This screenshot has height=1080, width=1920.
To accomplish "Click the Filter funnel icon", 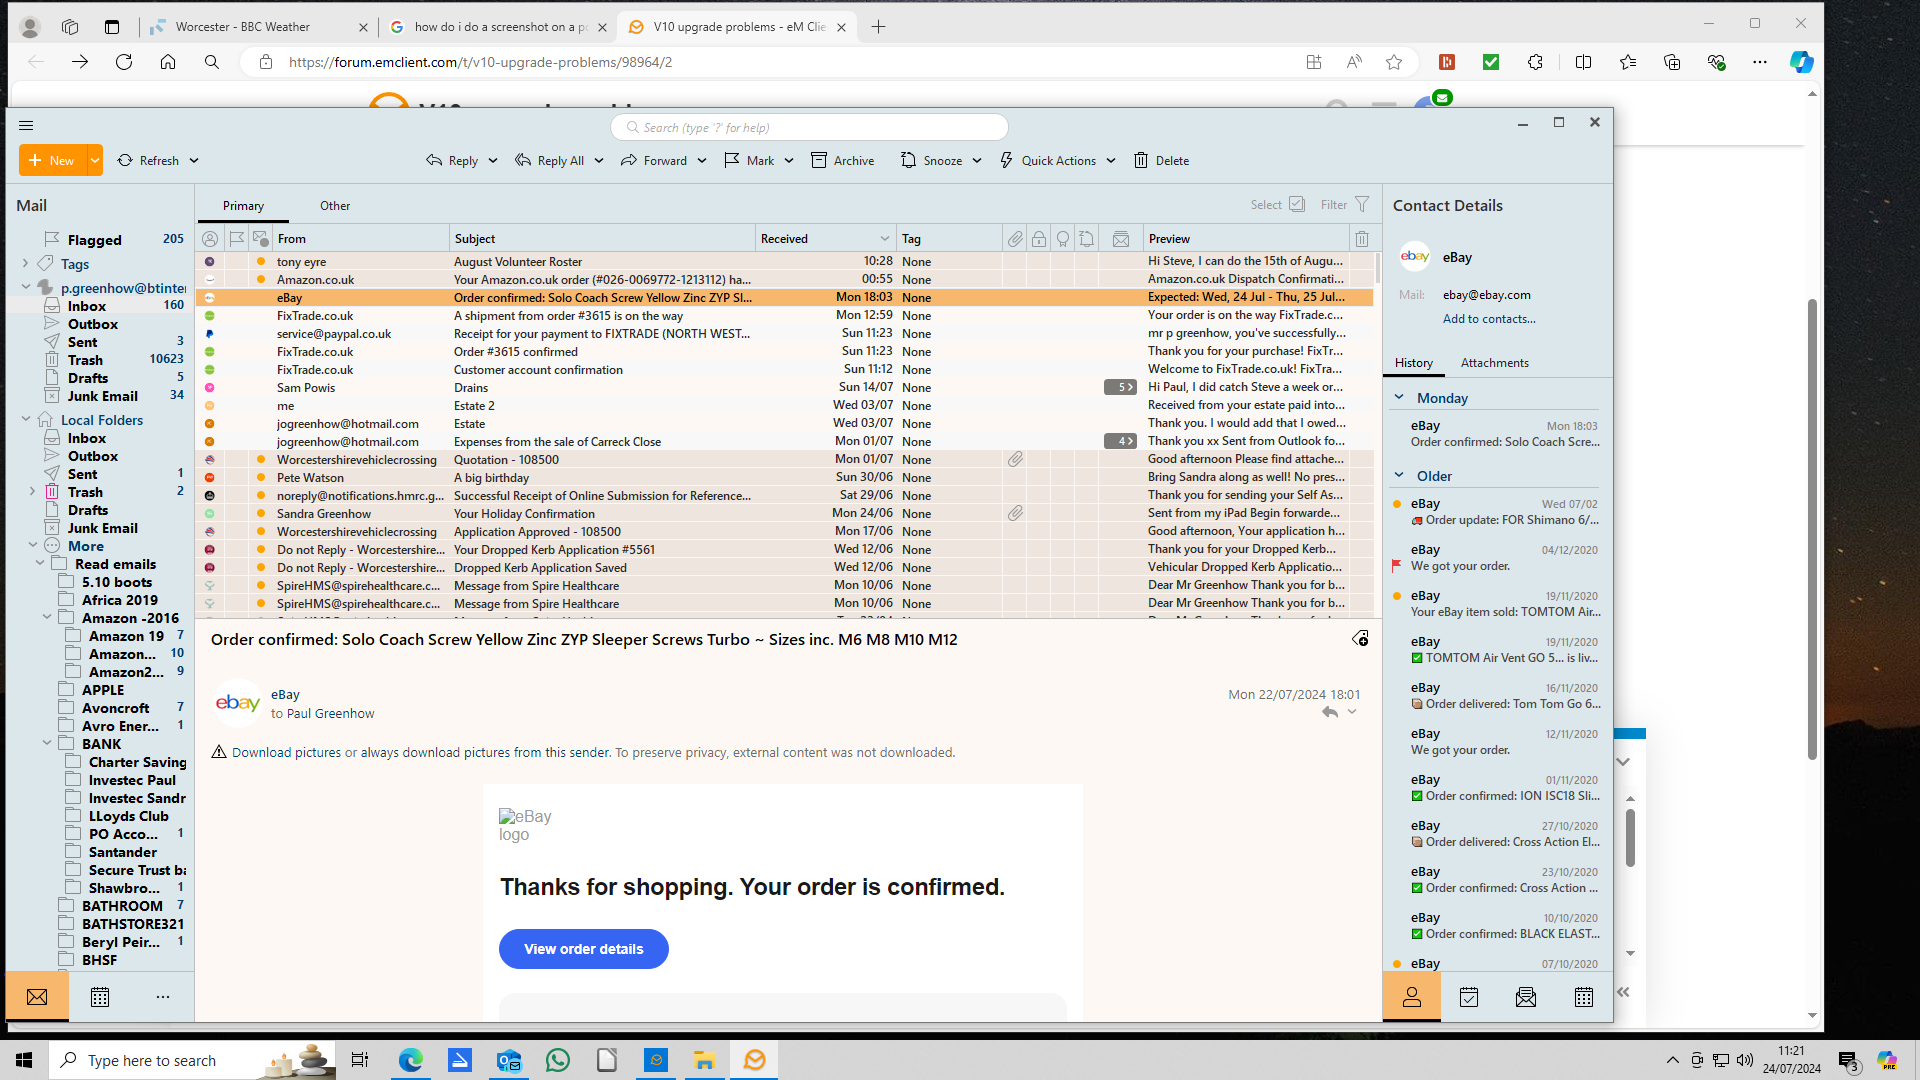I will tap(1362, 204).
